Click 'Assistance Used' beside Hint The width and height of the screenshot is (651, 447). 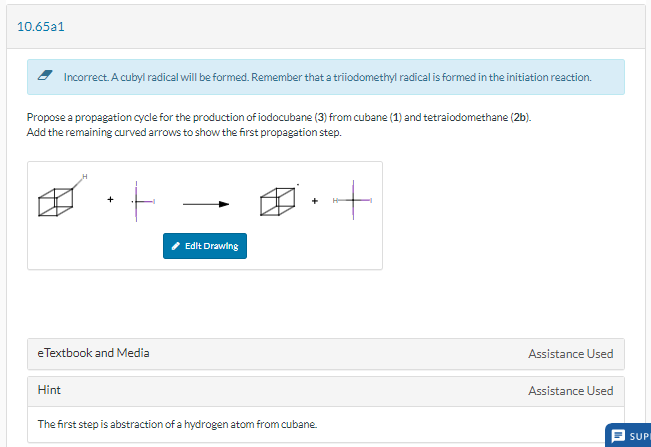click(570, 391)
